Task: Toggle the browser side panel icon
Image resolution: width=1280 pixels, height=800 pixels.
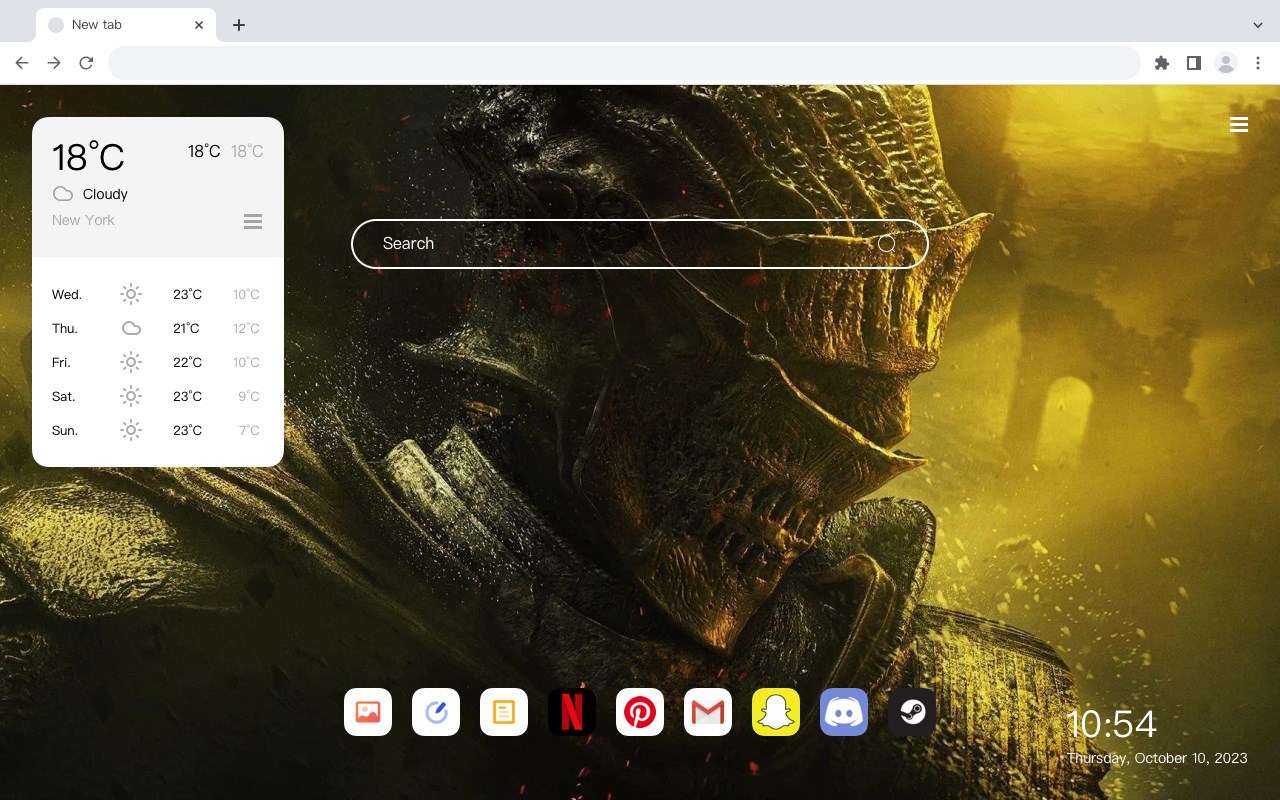Action: (1193, 63)
